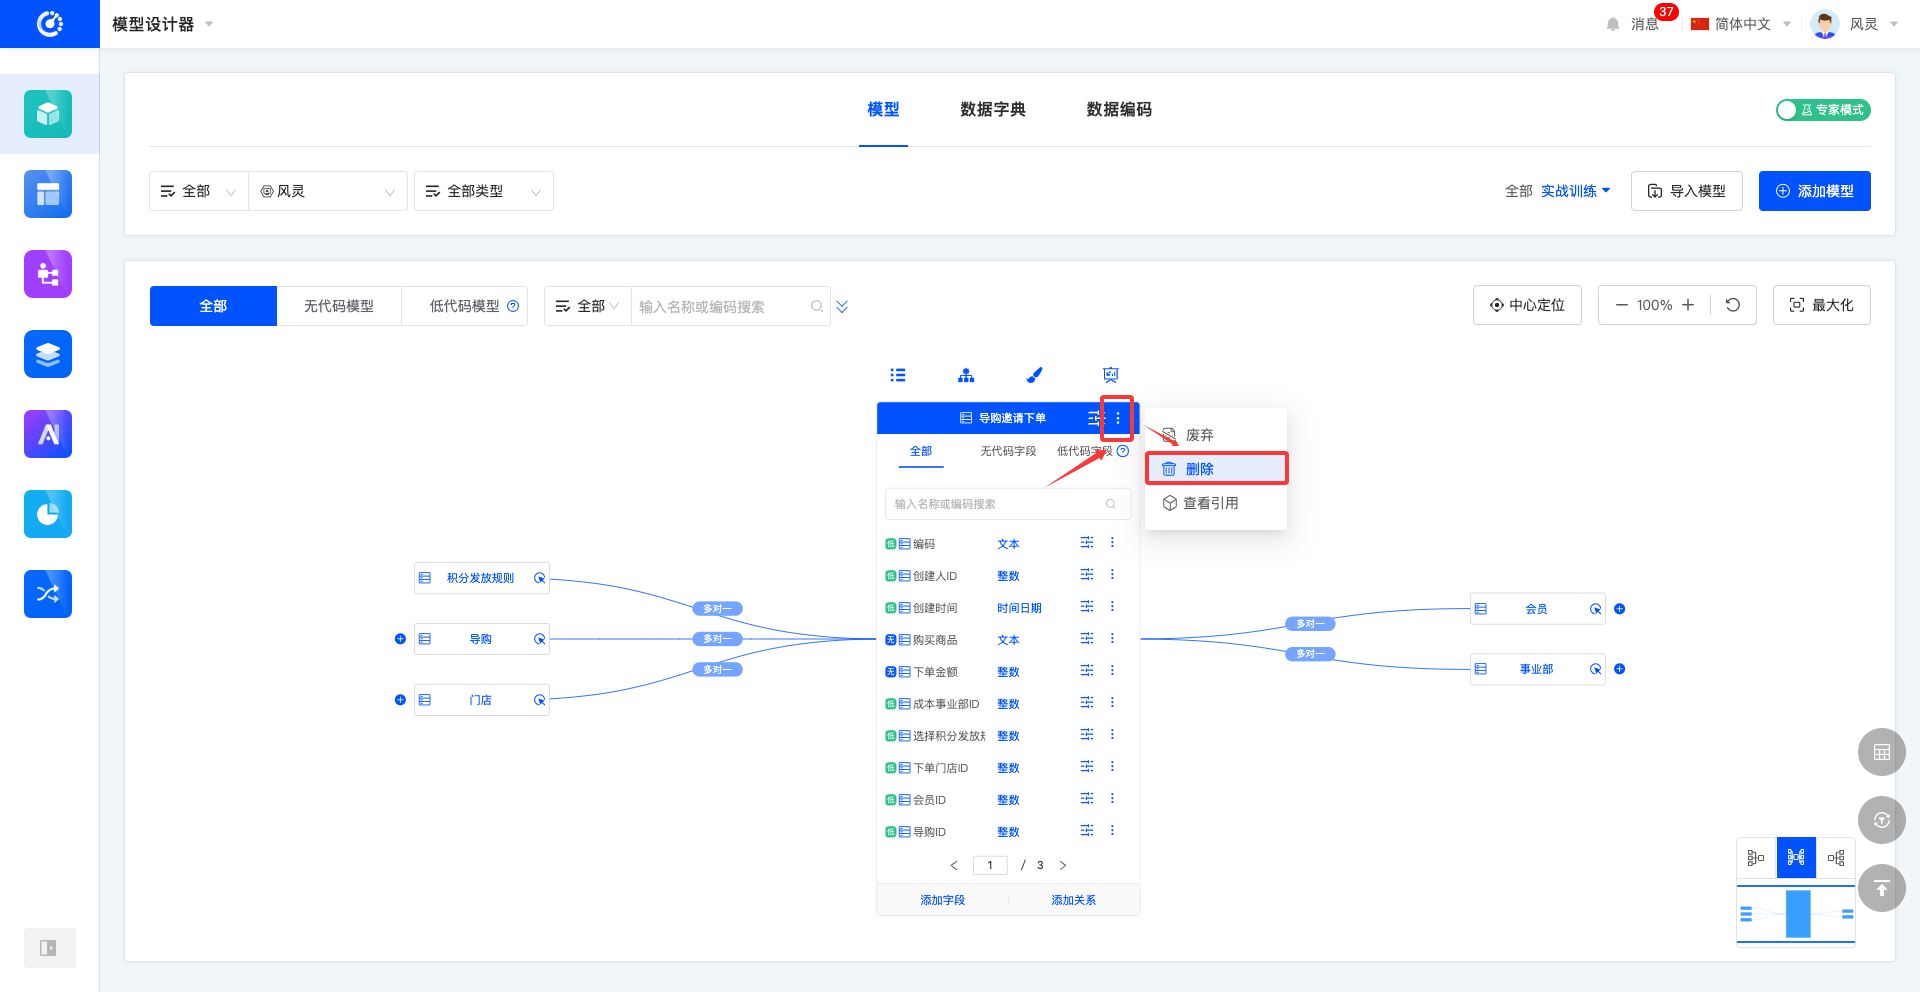Select 无代码字段 tab in model card
Viewport: 1920px width, 992px height.
tap(1008, 451)
